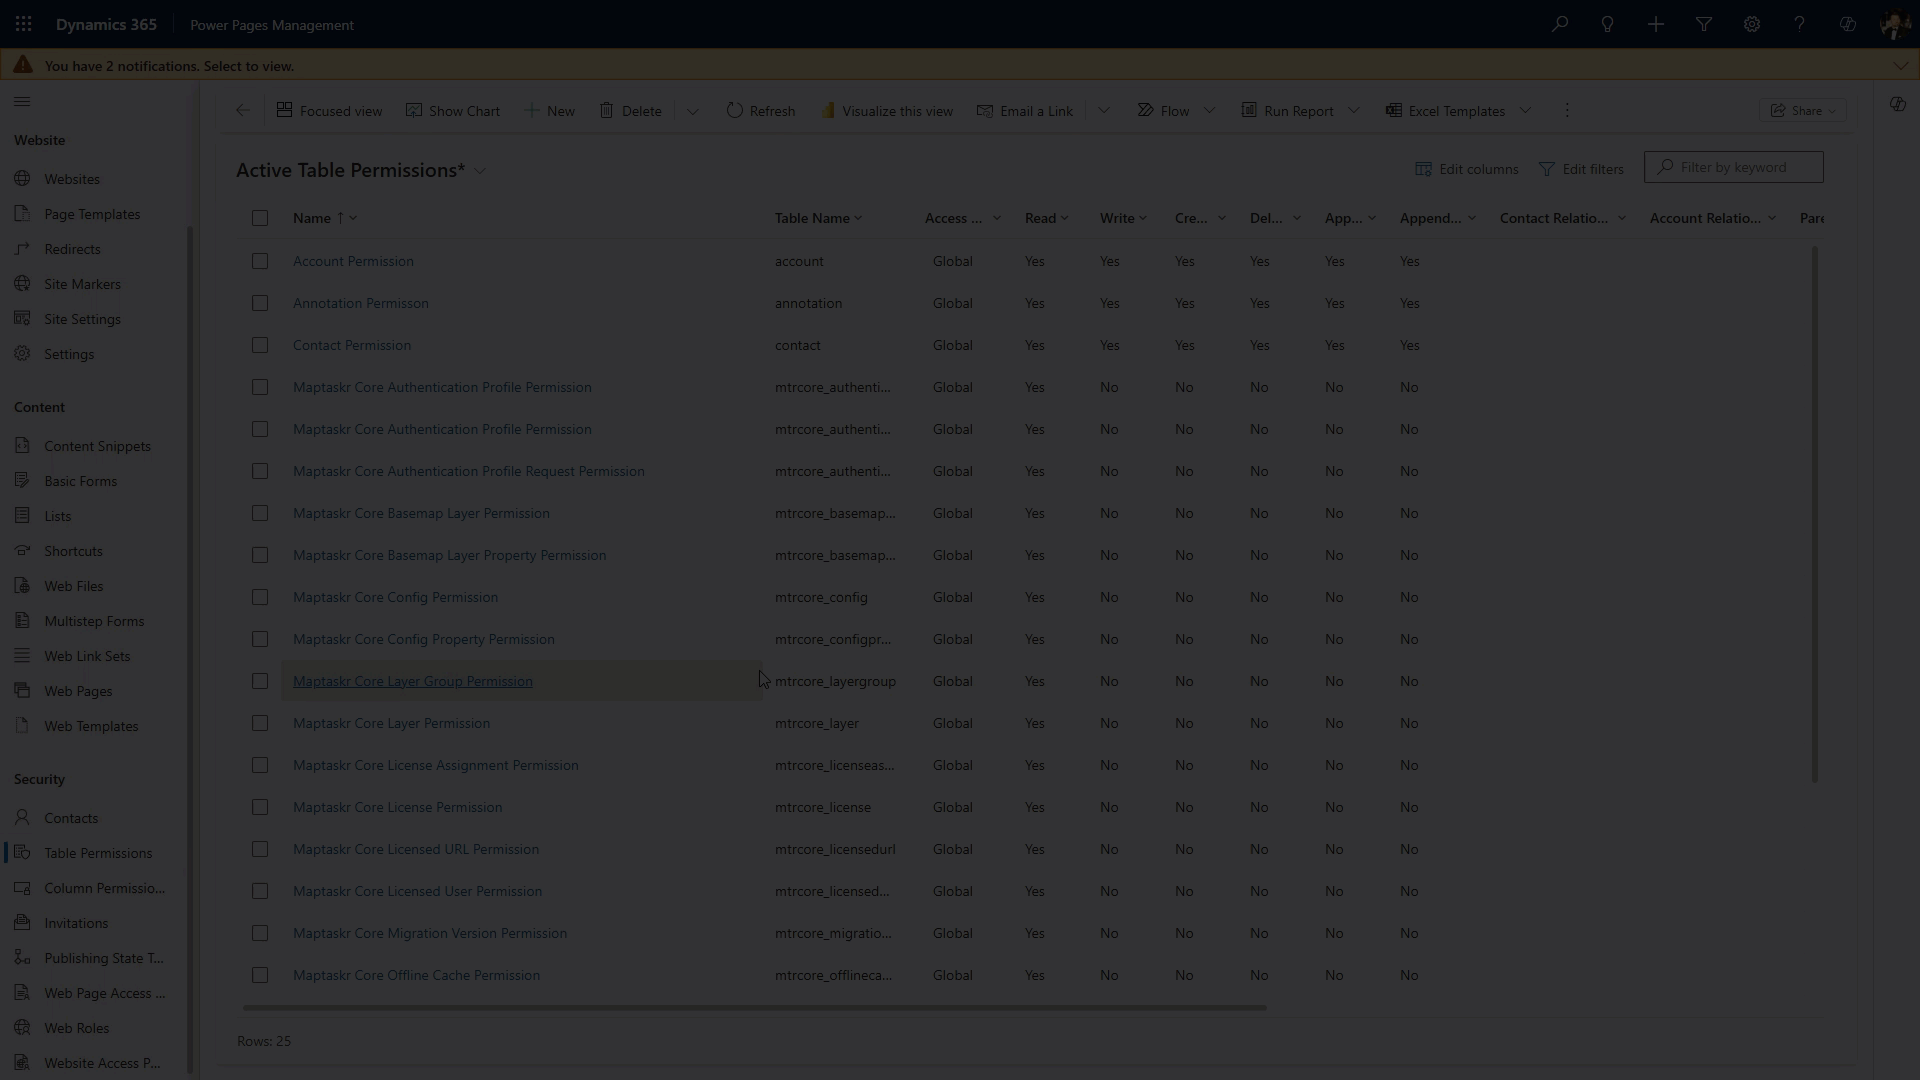Image resolution: width=1920 pixels, height=1080 pixels.
Task: Collapse the left navigation hamburger menu
Action: 22,101
